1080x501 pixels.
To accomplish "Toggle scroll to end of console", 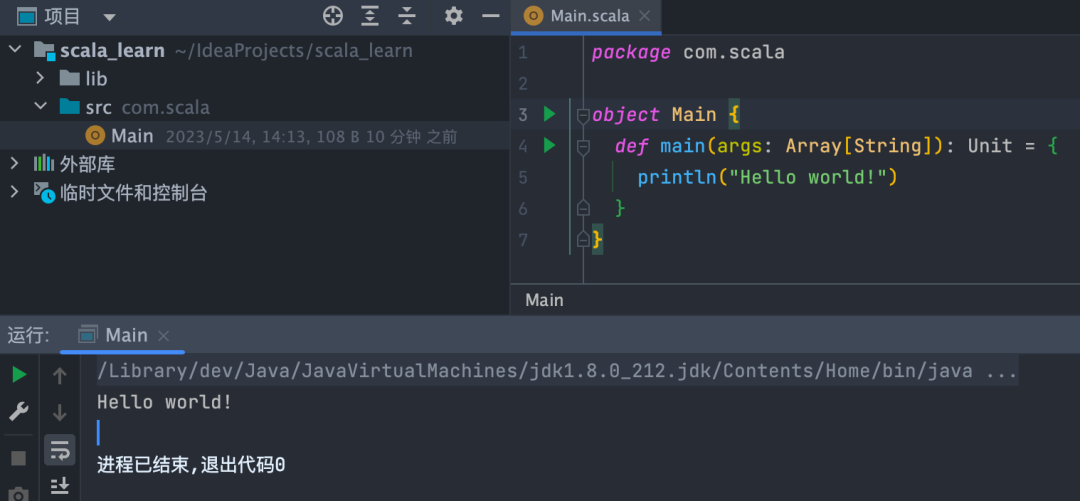I will pos(60,487).
